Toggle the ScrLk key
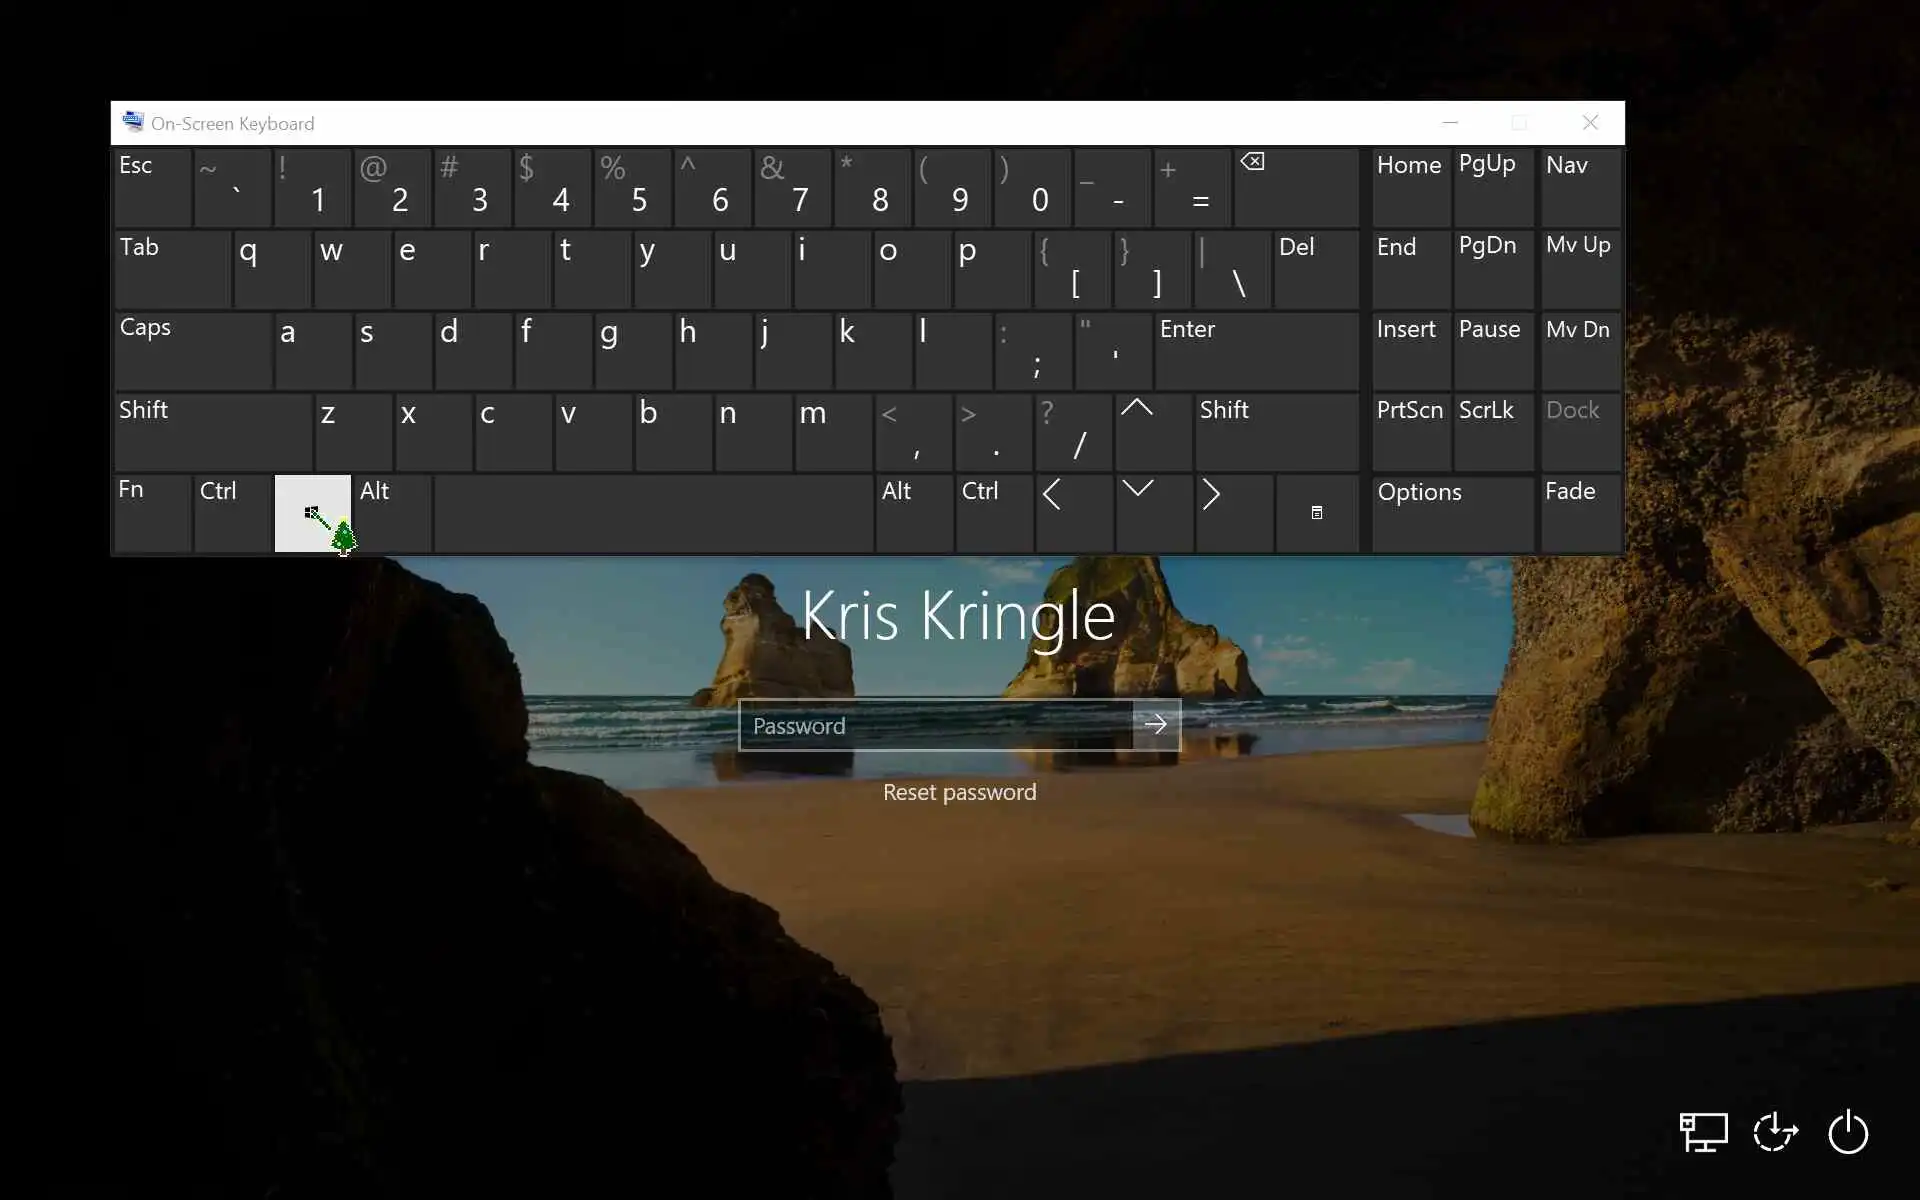The width and height of the screenshot is (1920, 1200). pos(1492,432)
